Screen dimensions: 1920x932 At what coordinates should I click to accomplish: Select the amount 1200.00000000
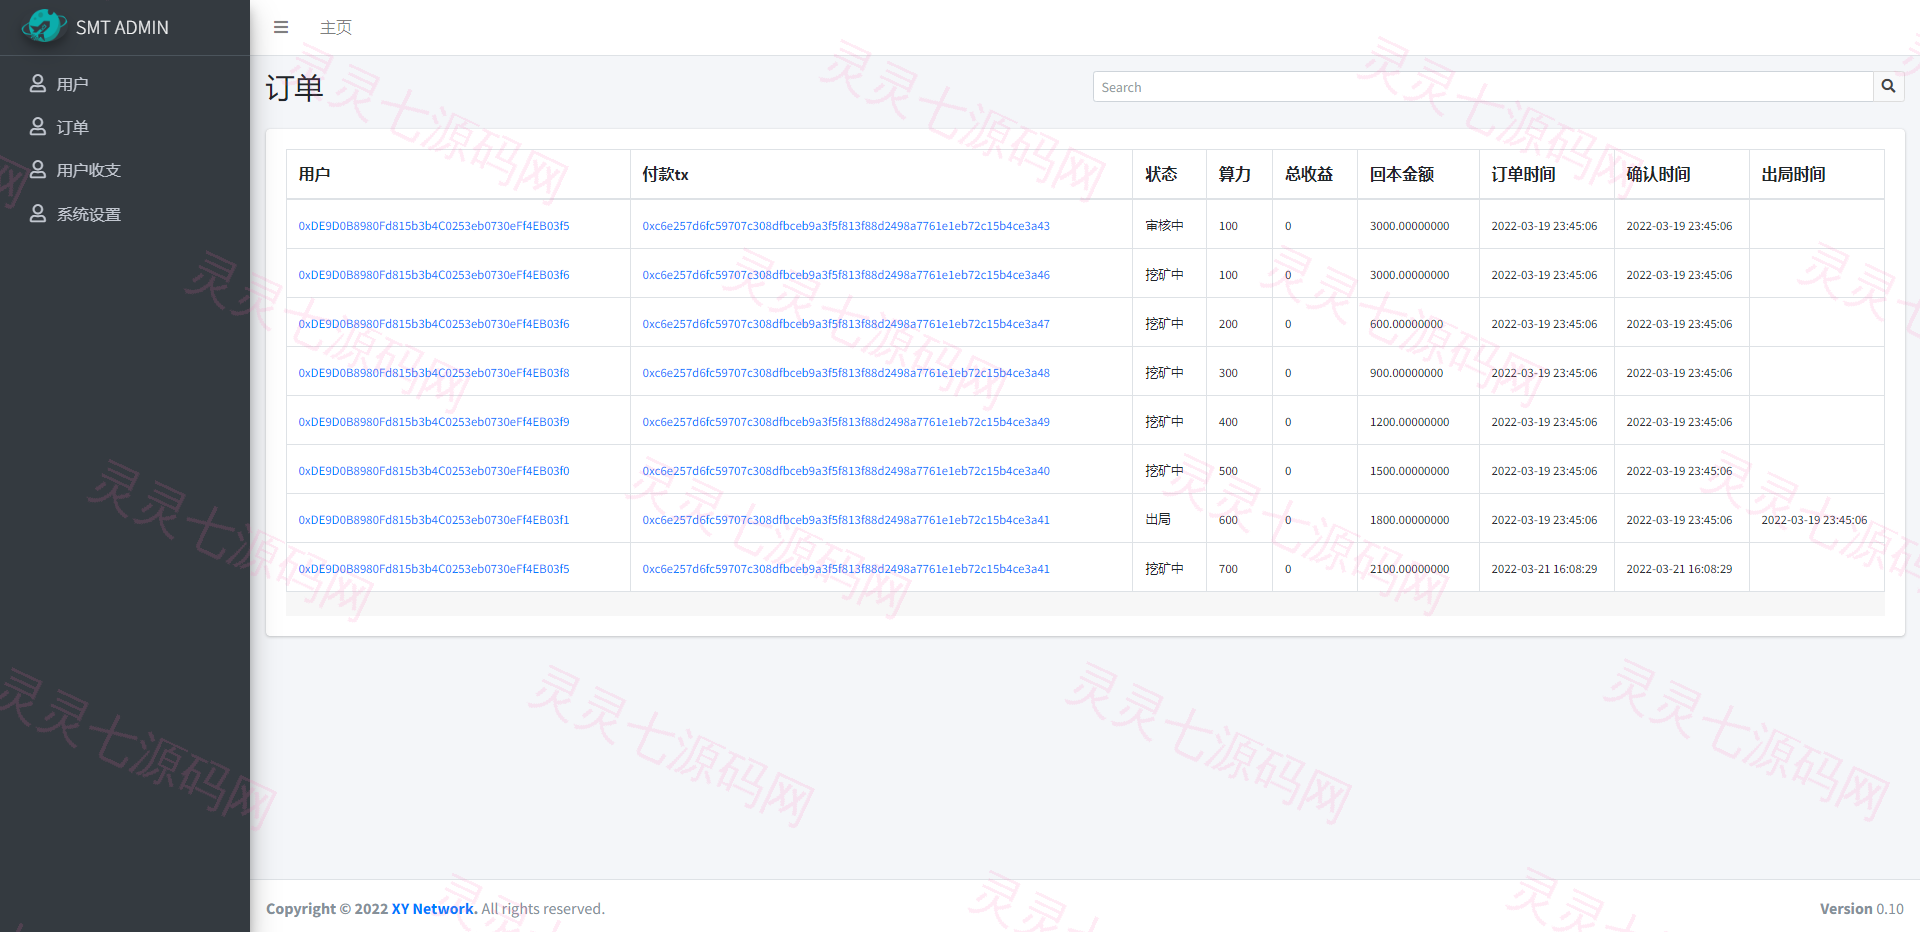click(x=1409, y=422)
